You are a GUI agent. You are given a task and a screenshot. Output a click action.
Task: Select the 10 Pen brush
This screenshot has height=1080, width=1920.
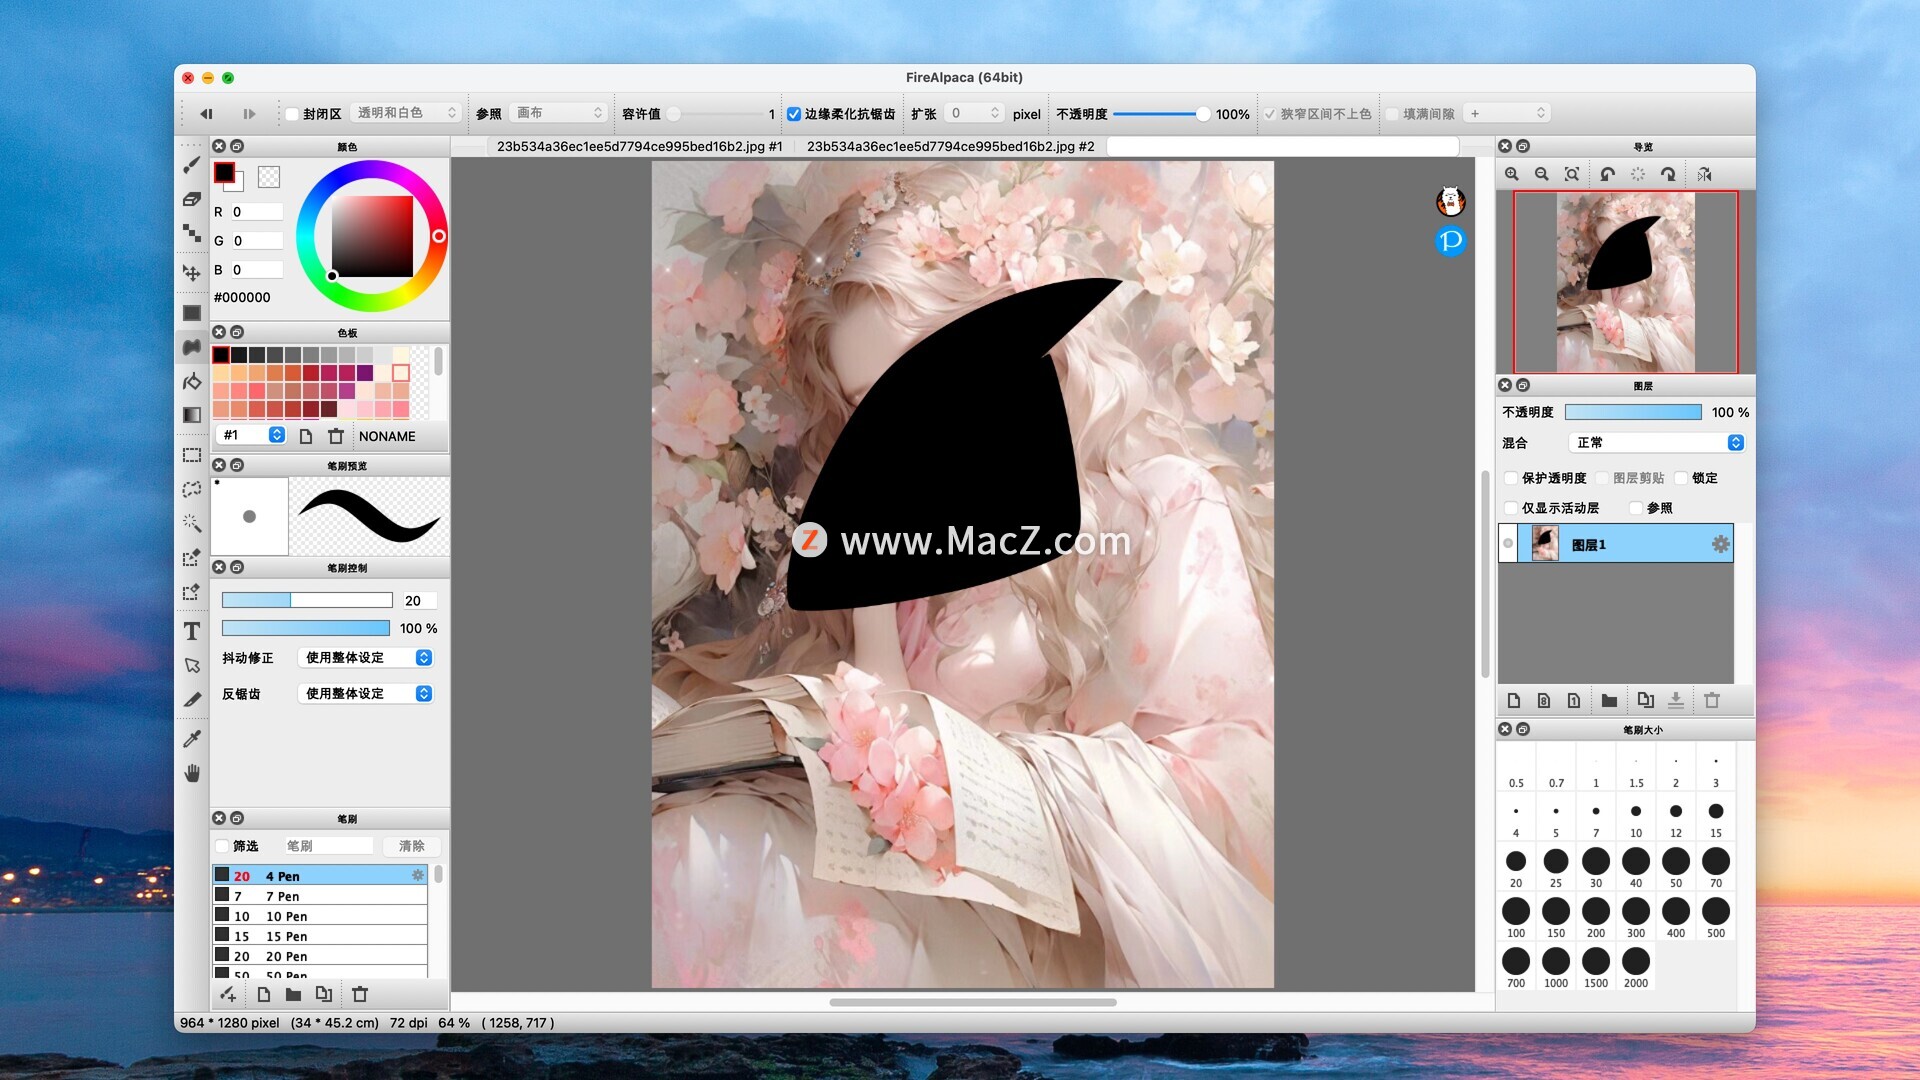click(320, 915)
